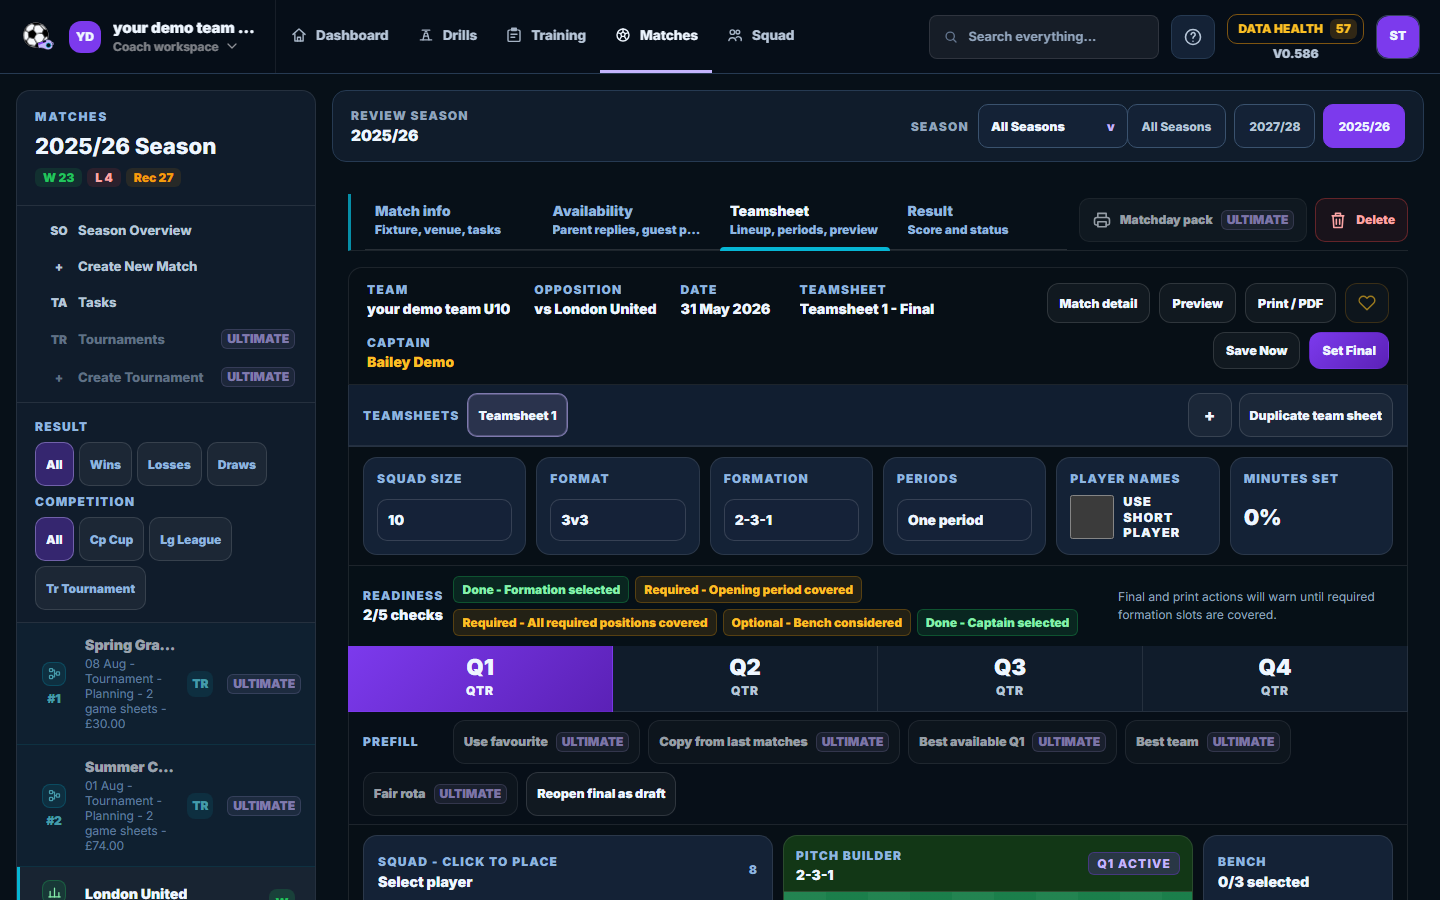Click Duplicate team sheet

point(1315,415)
